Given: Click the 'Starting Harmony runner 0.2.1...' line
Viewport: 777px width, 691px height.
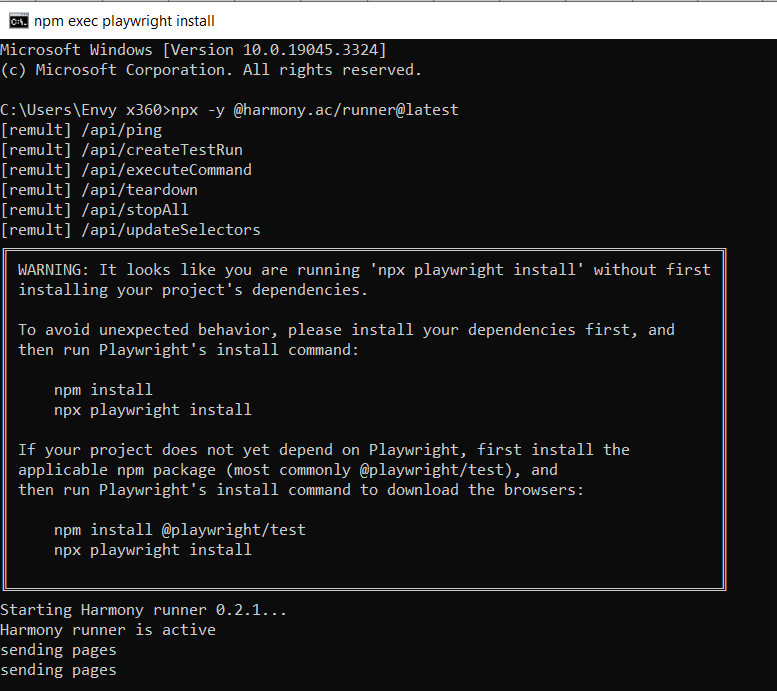Looking at the screenshot, I should [144, 610].
